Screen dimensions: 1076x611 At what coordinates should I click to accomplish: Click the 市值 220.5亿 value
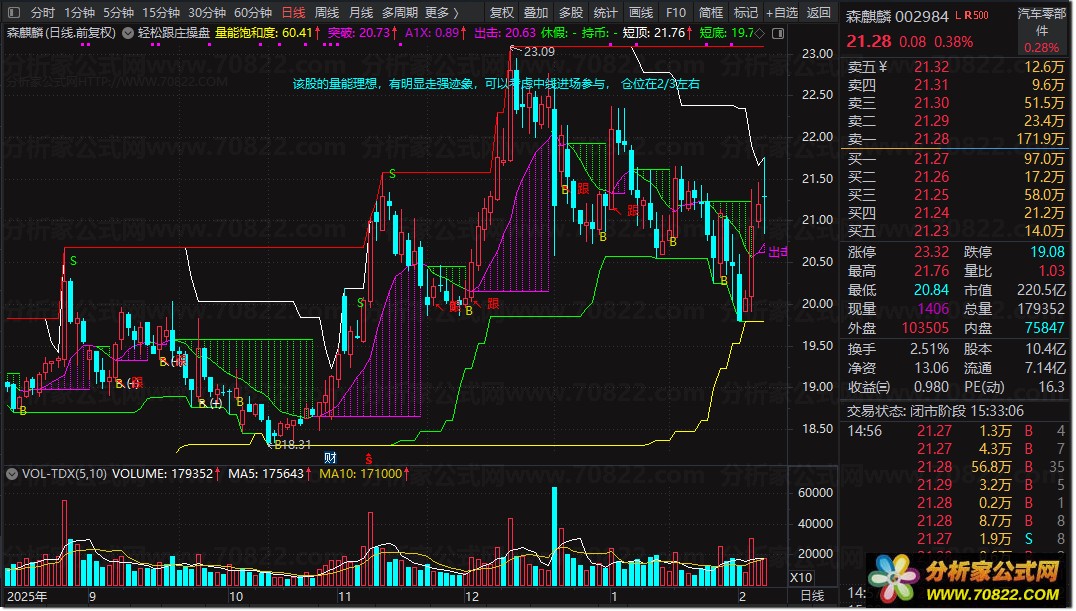click(1041, 290)
